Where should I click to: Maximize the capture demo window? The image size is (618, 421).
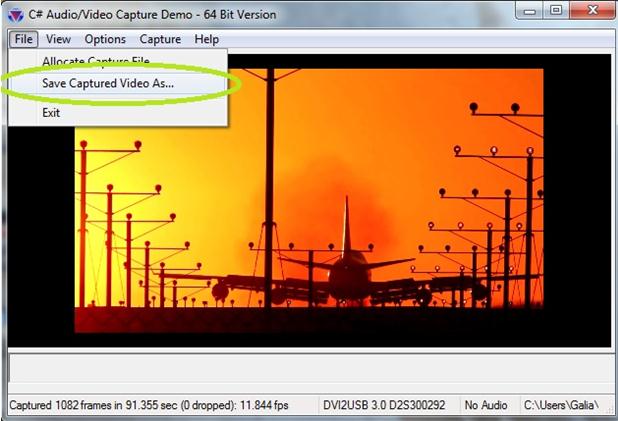[x=555, y=11]
